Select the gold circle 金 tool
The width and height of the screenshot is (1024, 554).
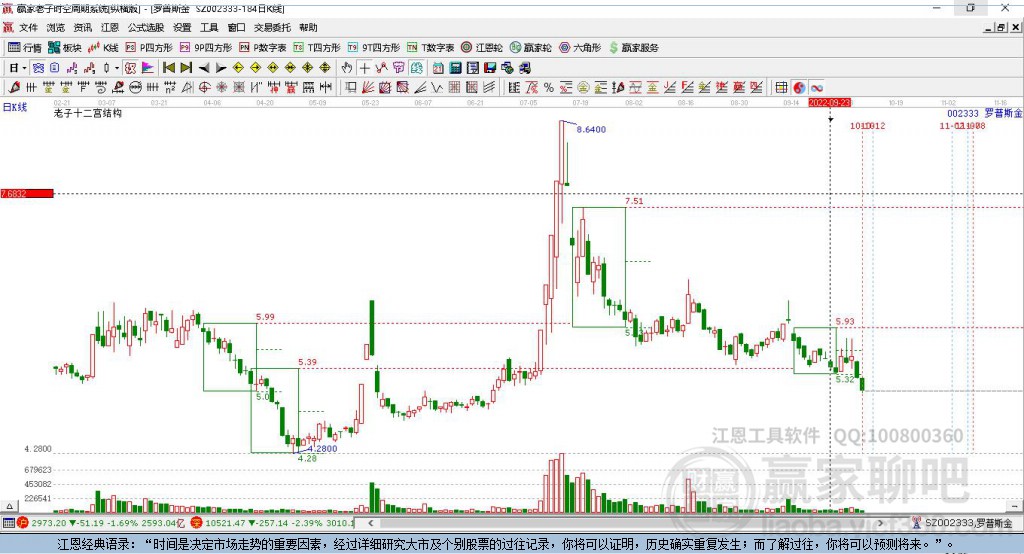click(x=583, y=88)
